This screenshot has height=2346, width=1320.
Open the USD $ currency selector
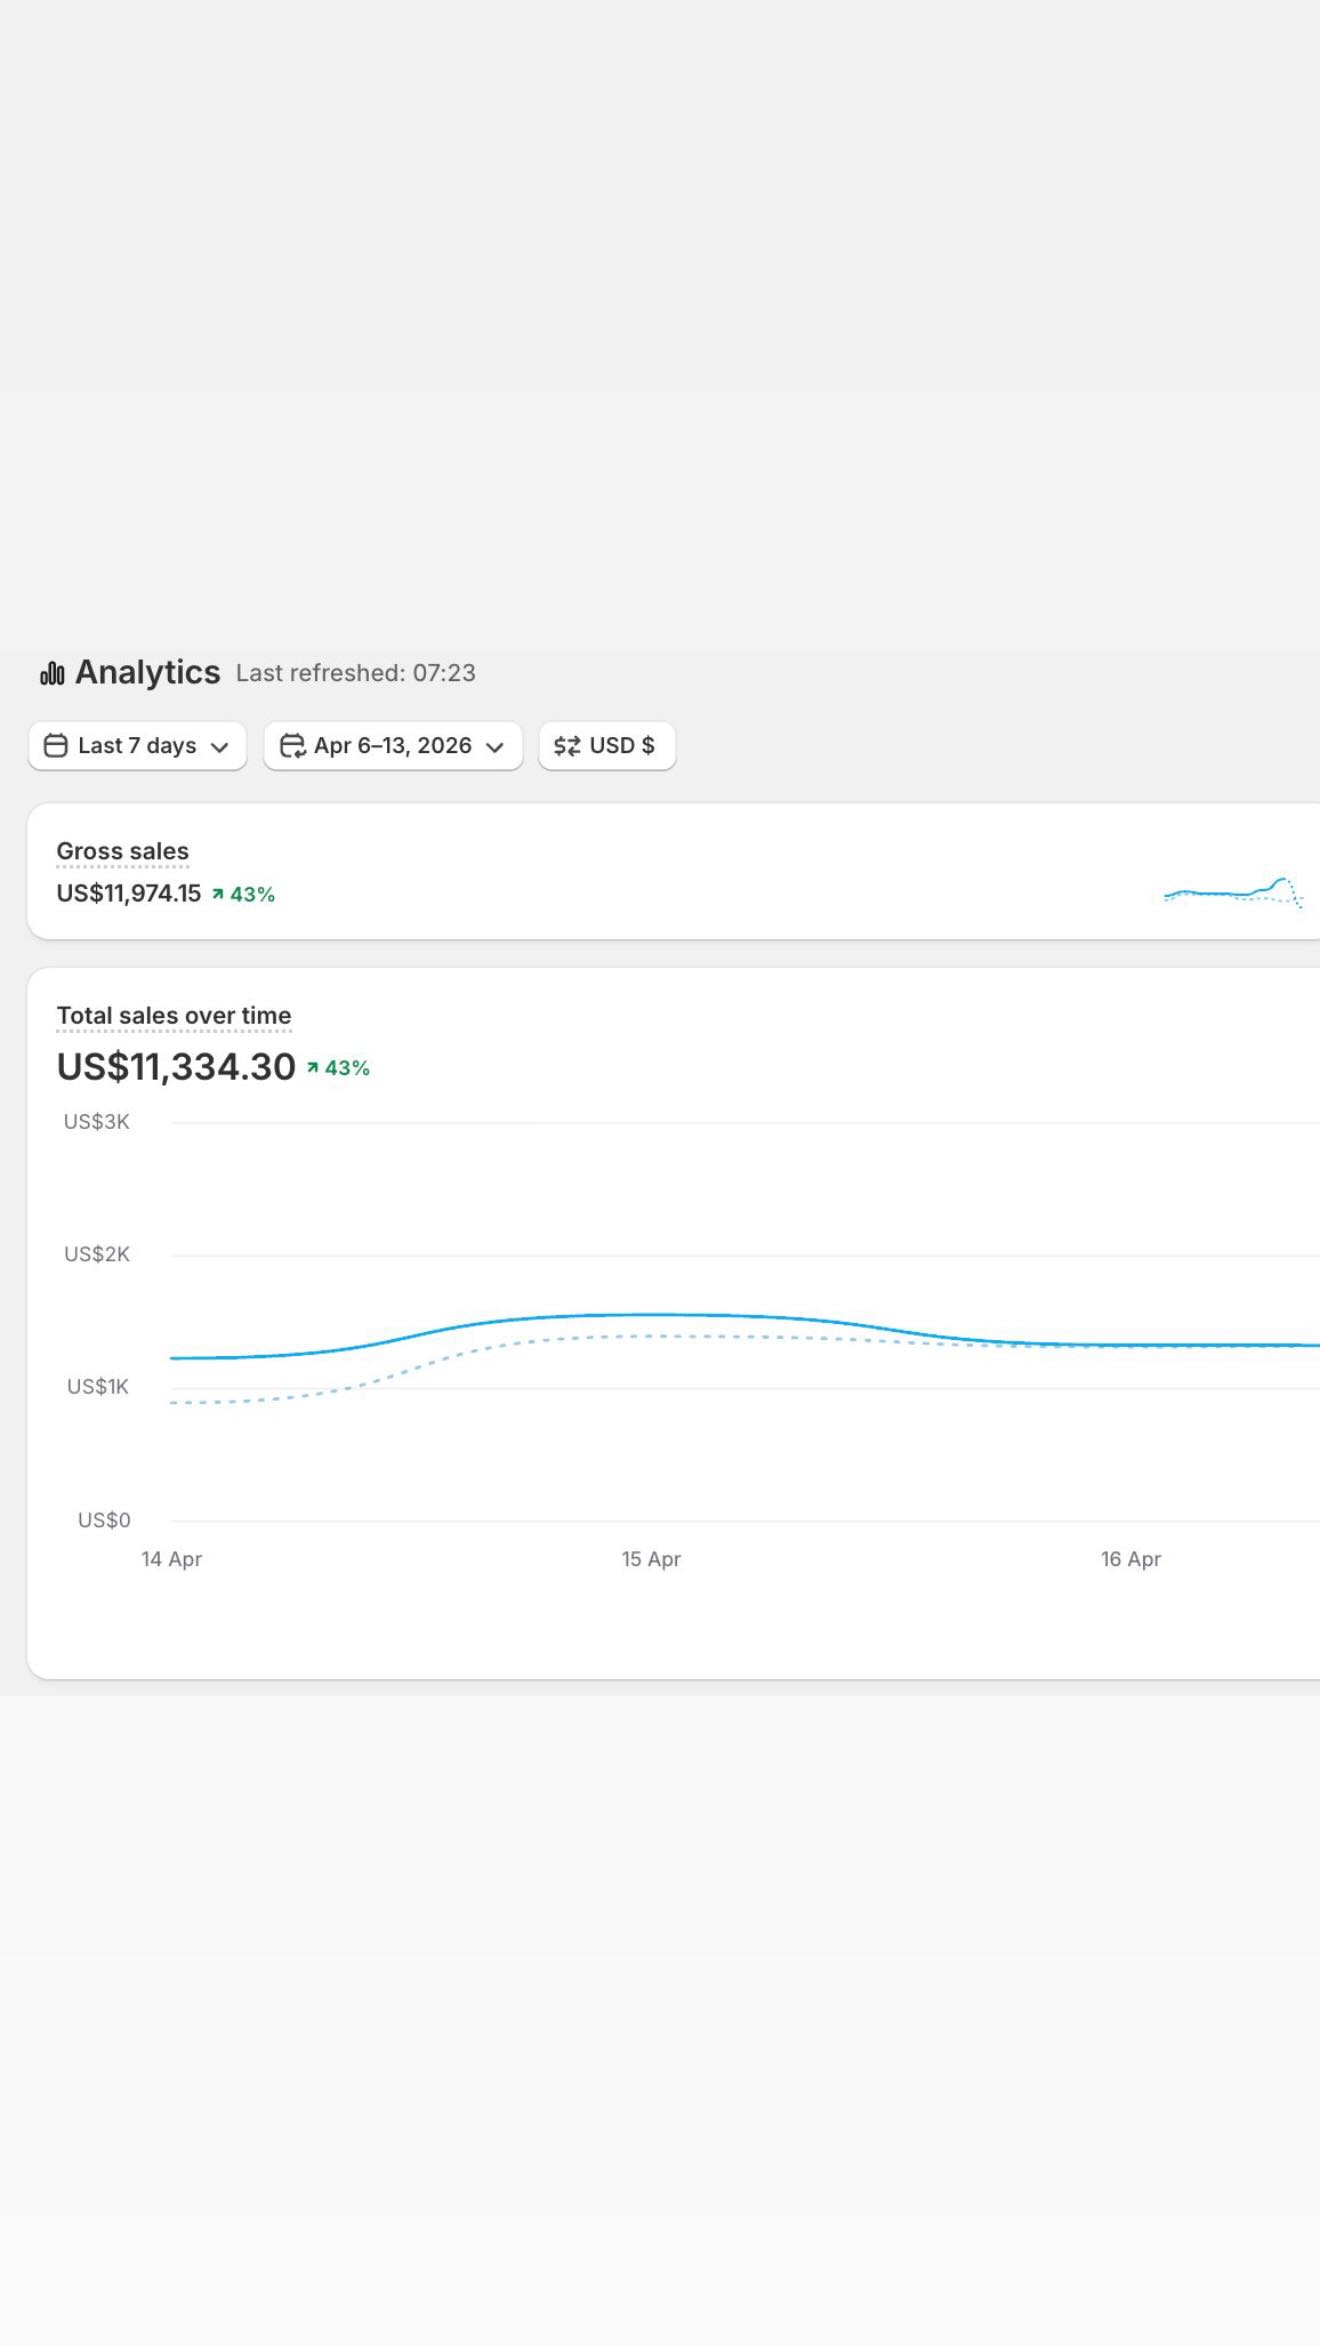click(607, 746)
